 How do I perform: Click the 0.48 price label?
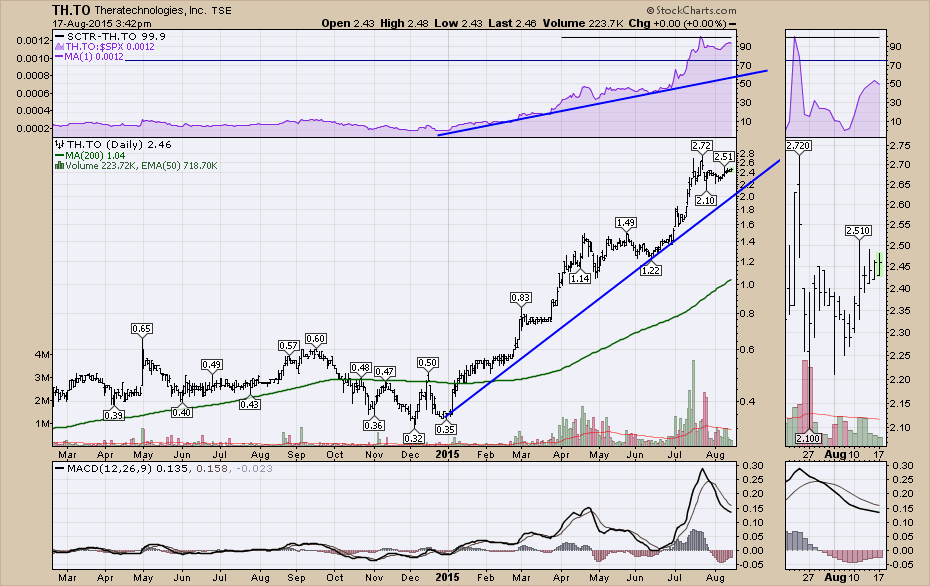tap(361, 368)
